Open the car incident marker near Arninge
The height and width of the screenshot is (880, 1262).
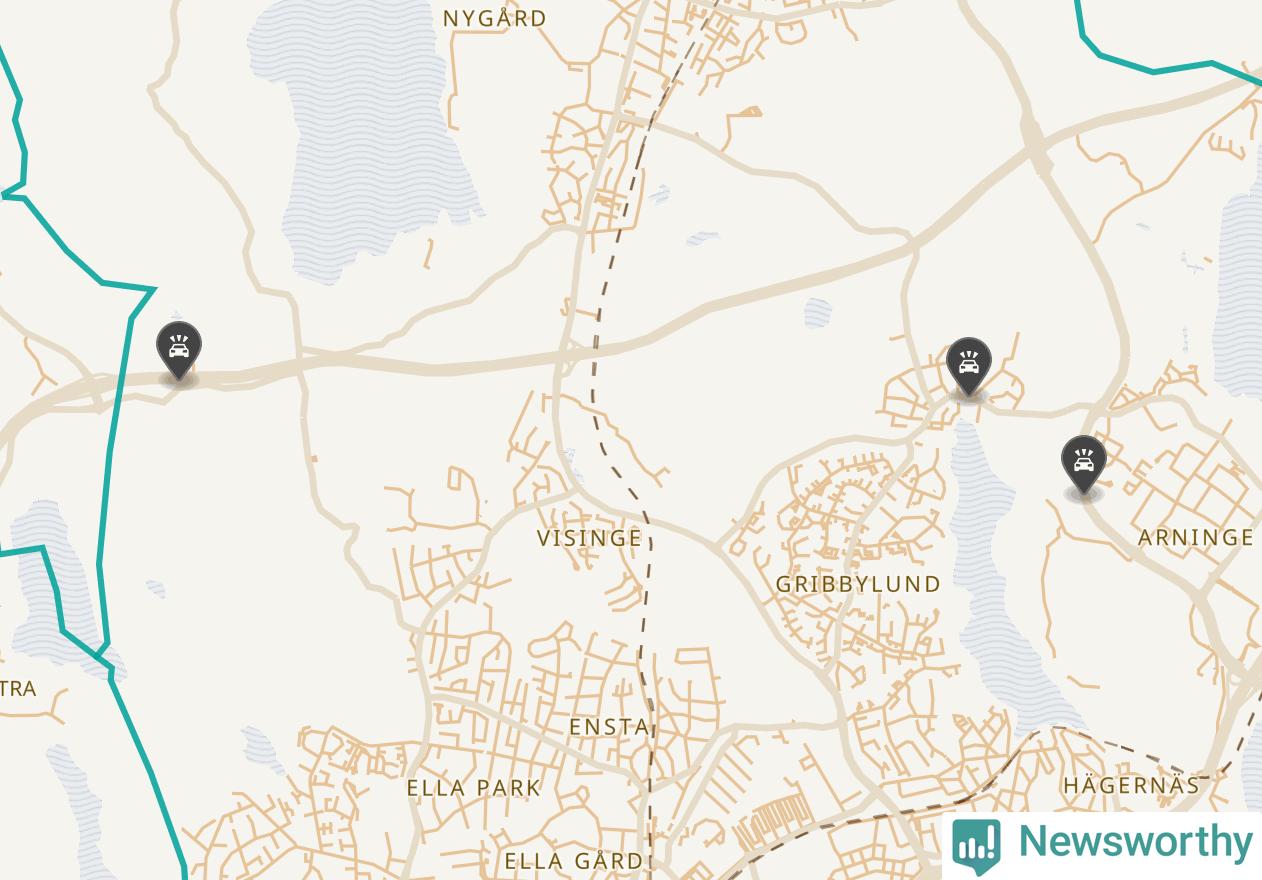[1084, 465]
